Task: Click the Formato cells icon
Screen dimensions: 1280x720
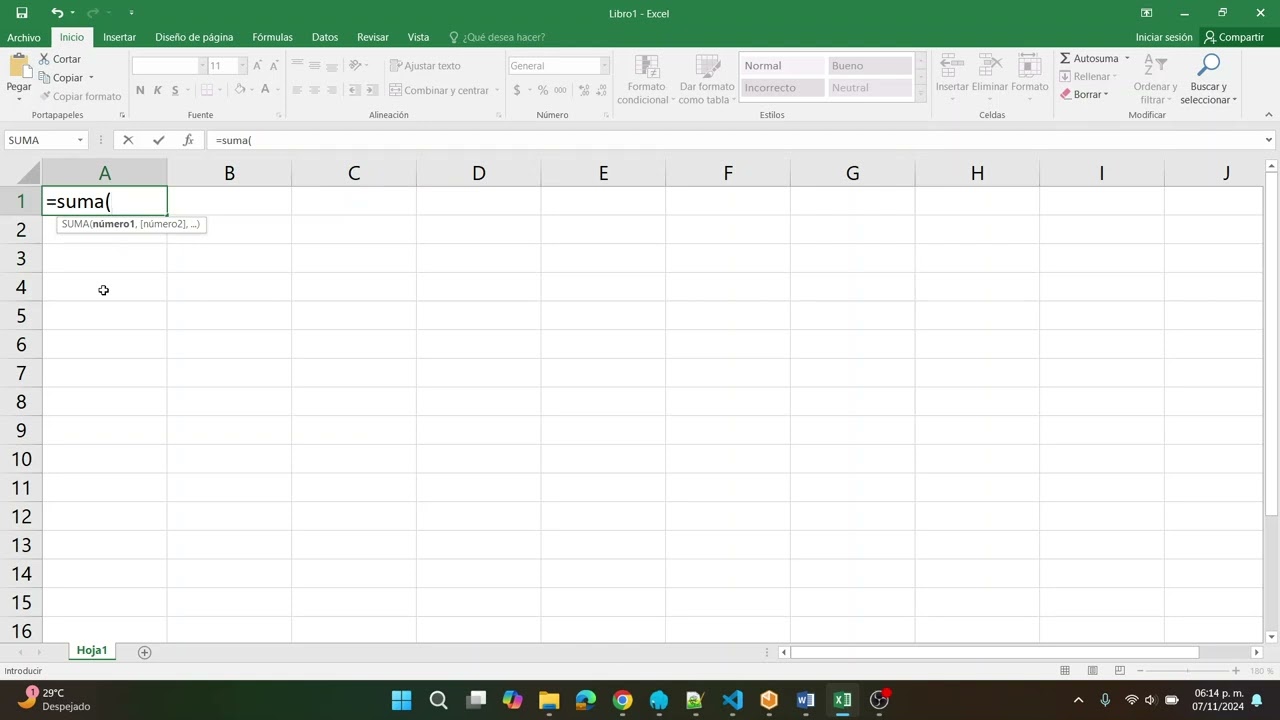Action: 1029,66
